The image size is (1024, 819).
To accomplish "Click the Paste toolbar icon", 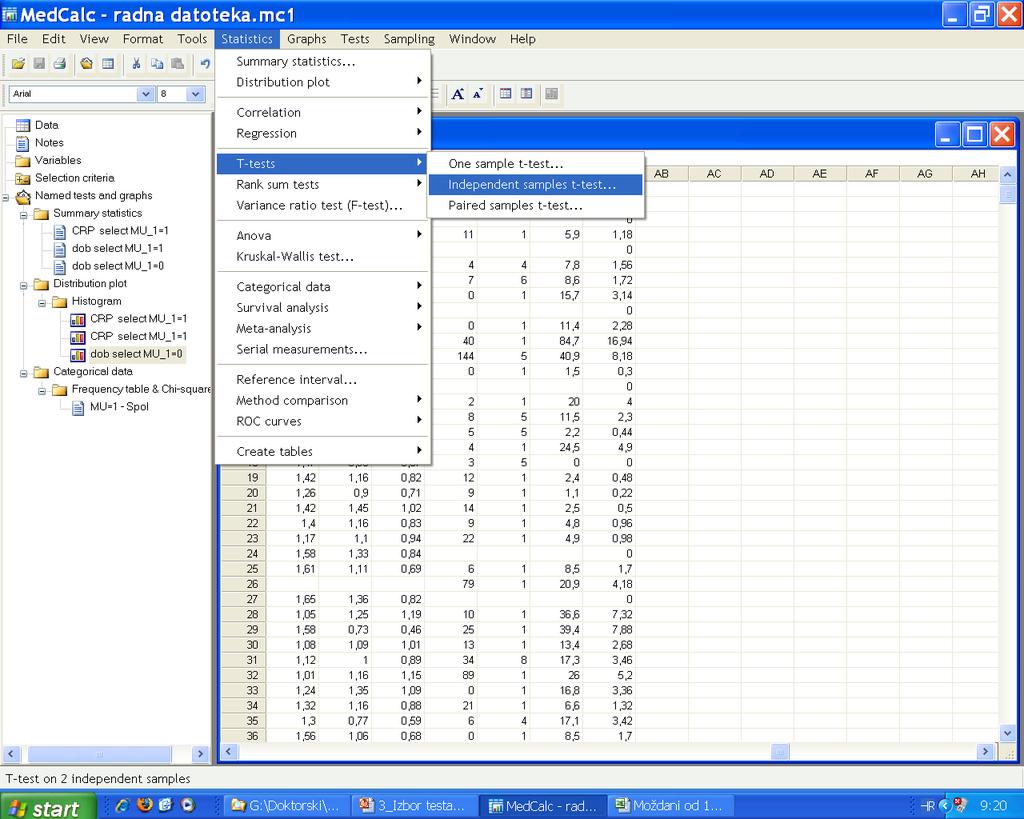I will pyautogui.click(x=177, y=64).
